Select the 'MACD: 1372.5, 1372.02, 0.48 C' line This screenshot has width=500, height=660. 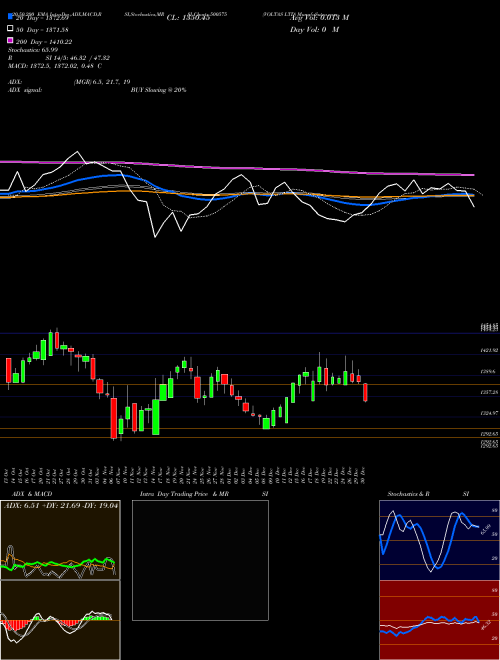(x=55, y=66)
